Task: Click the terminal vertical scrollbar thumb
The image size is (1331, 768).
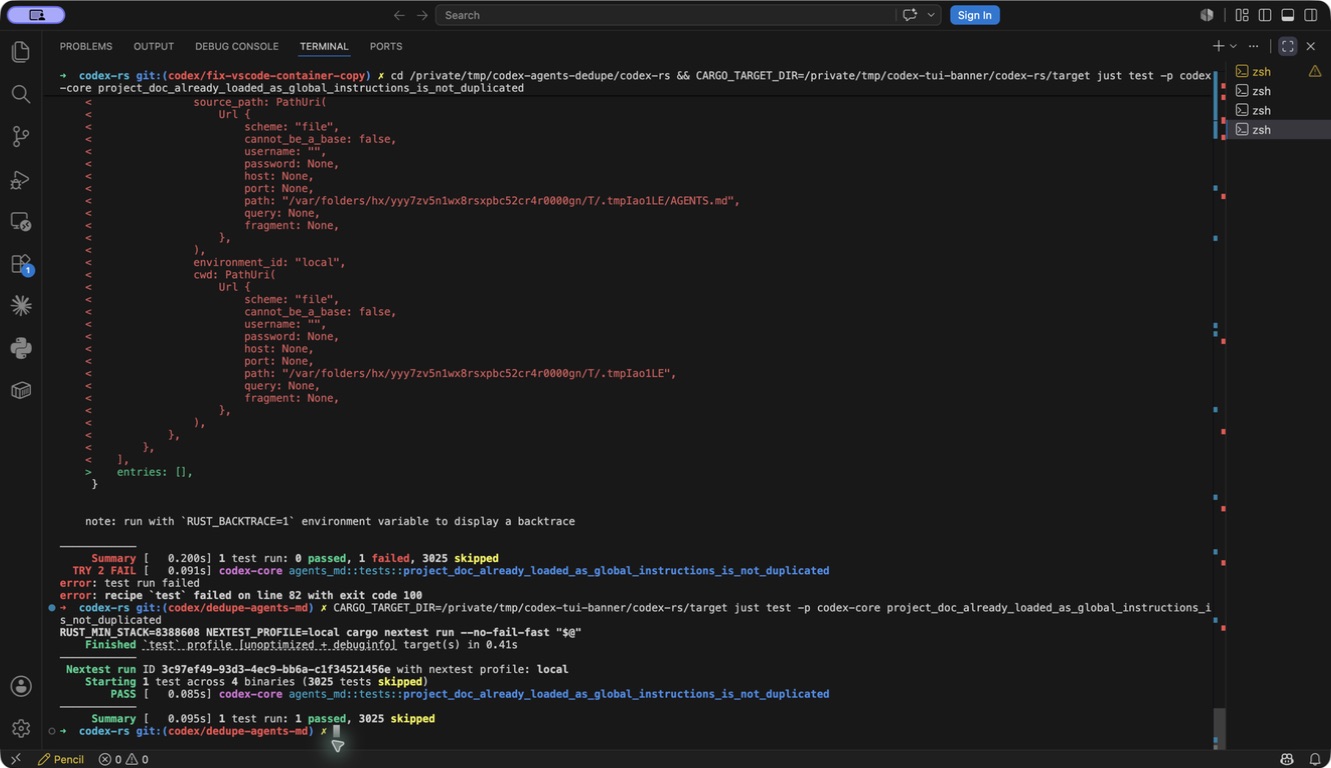Action: (x=1219, y=727)
